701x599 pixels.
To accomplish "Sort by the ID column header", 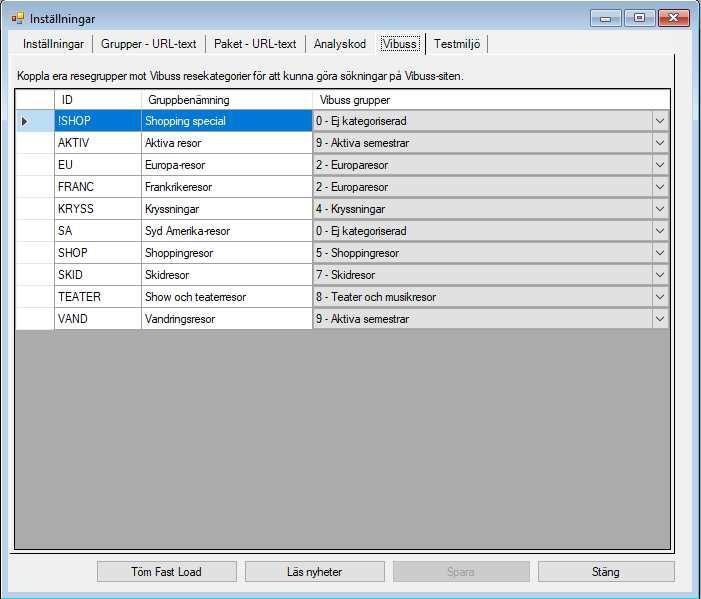I will click(x=98, y=100).
